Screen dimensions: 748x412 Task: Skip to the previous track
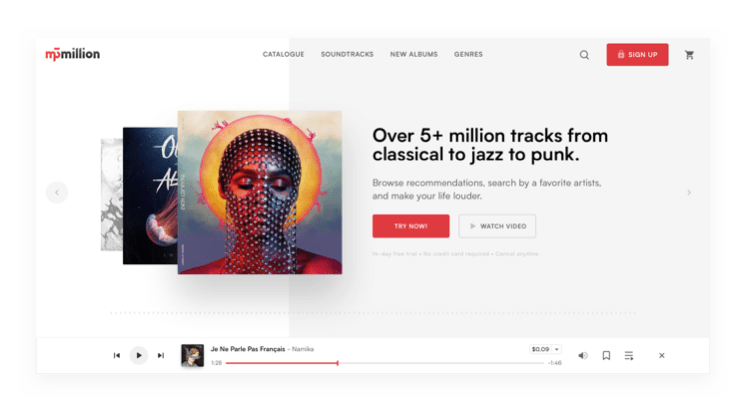tap(116, 355)
